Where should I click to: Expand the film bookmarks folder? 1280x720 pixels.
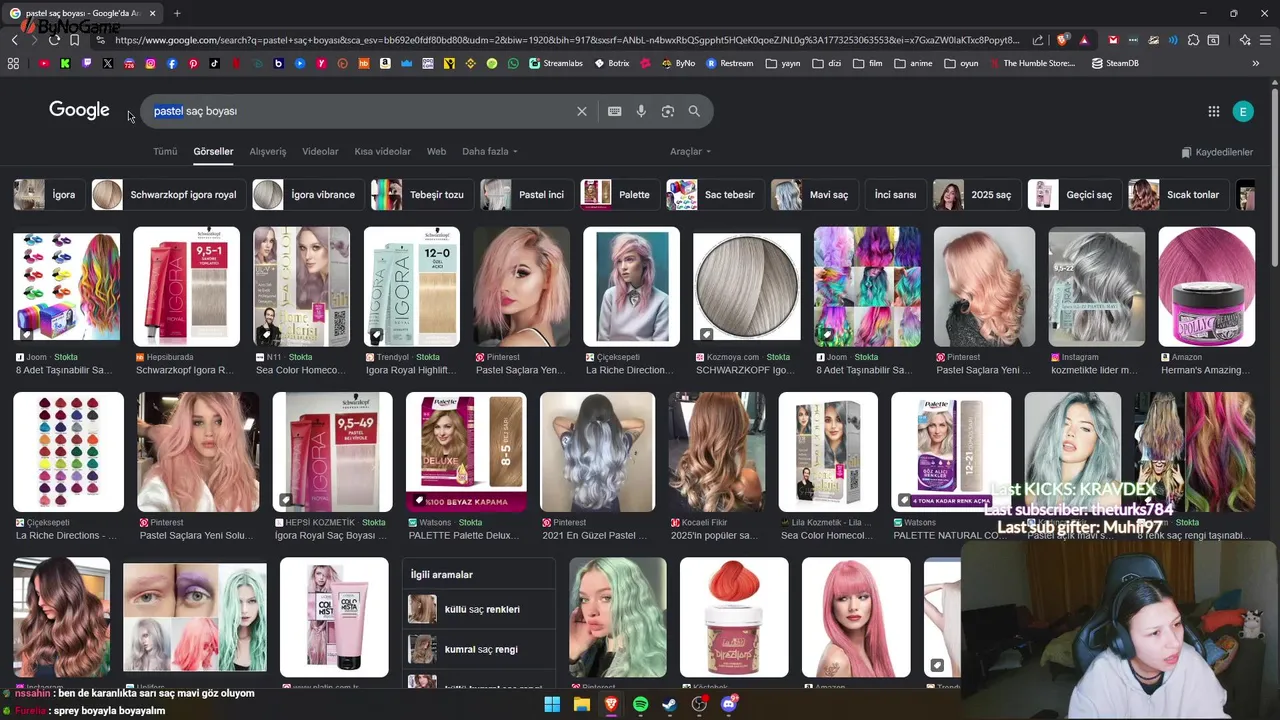tap(868, 63)
